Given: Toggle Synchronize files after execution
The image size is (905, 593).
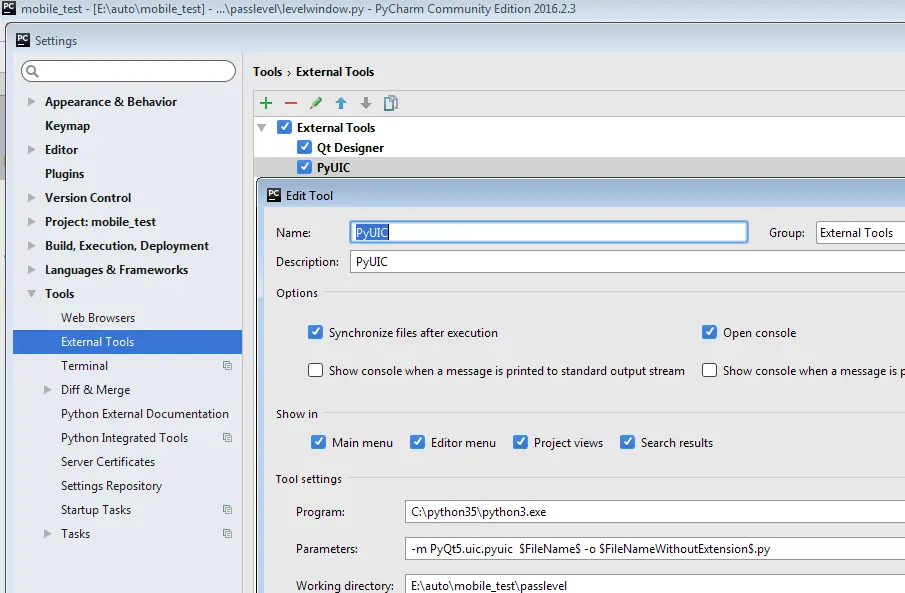Looking at the screenshot, I should (315, 332).
